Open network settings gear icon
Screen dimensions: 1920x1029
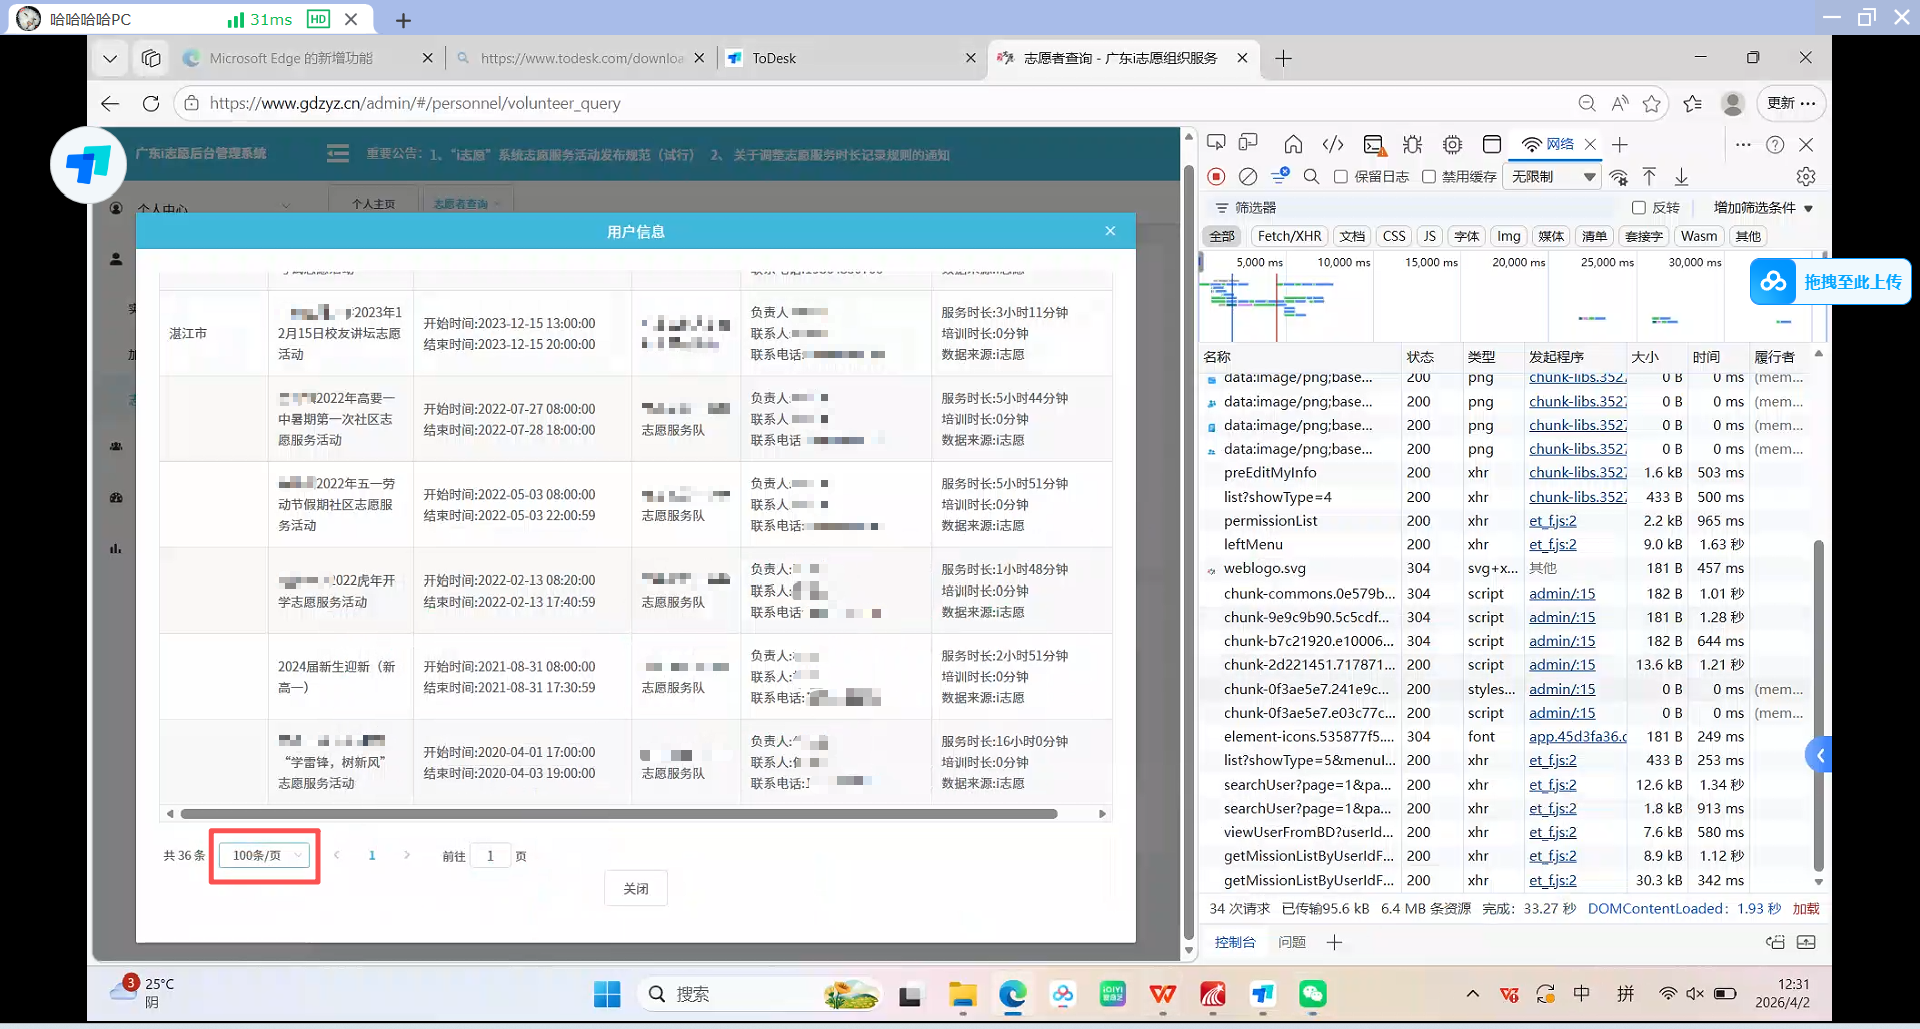click(1805, 177)
